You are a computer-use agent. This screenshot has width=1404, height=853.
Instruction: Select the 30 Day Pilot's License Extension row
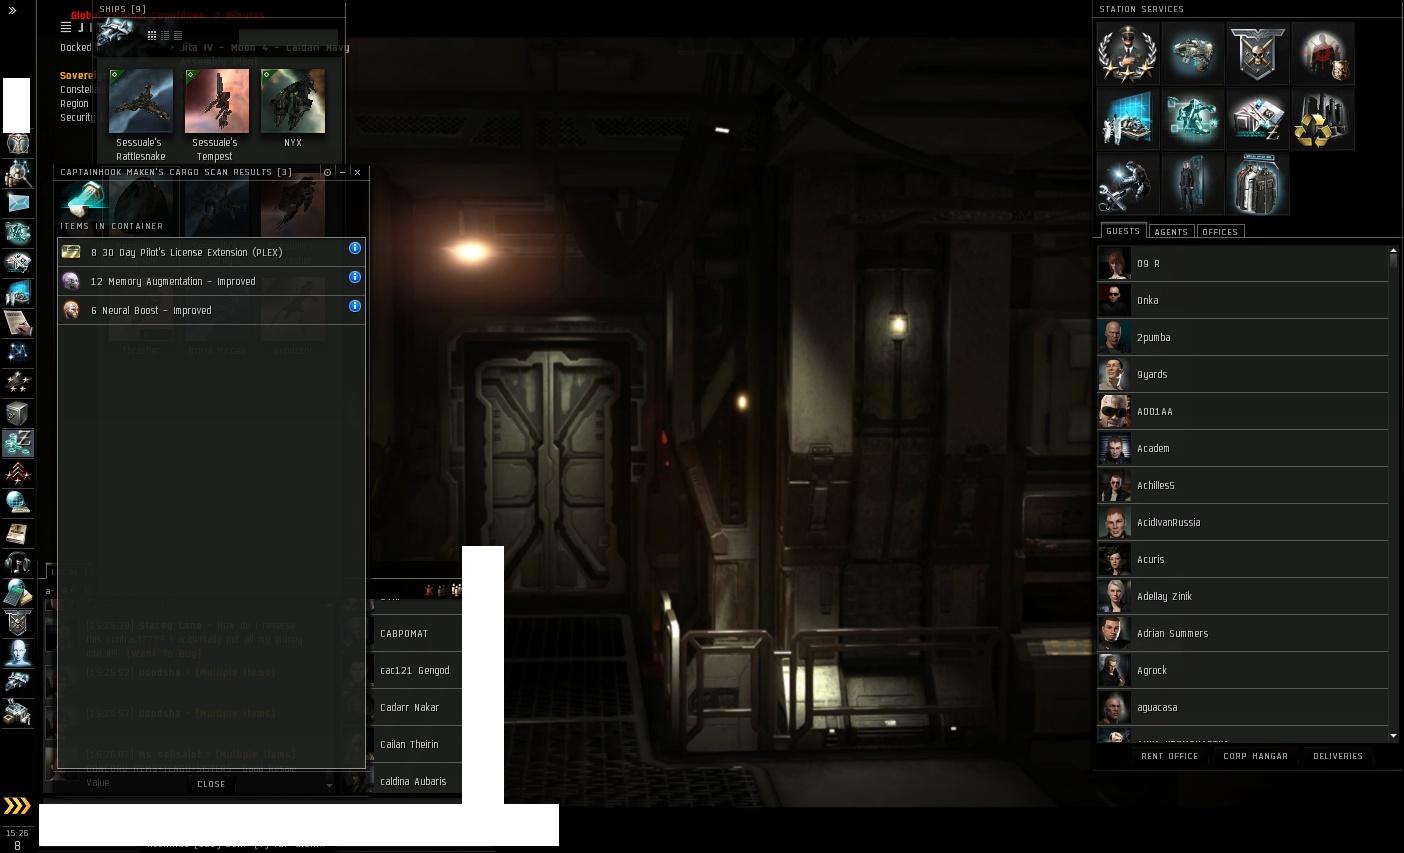click(x=211, y=252)
